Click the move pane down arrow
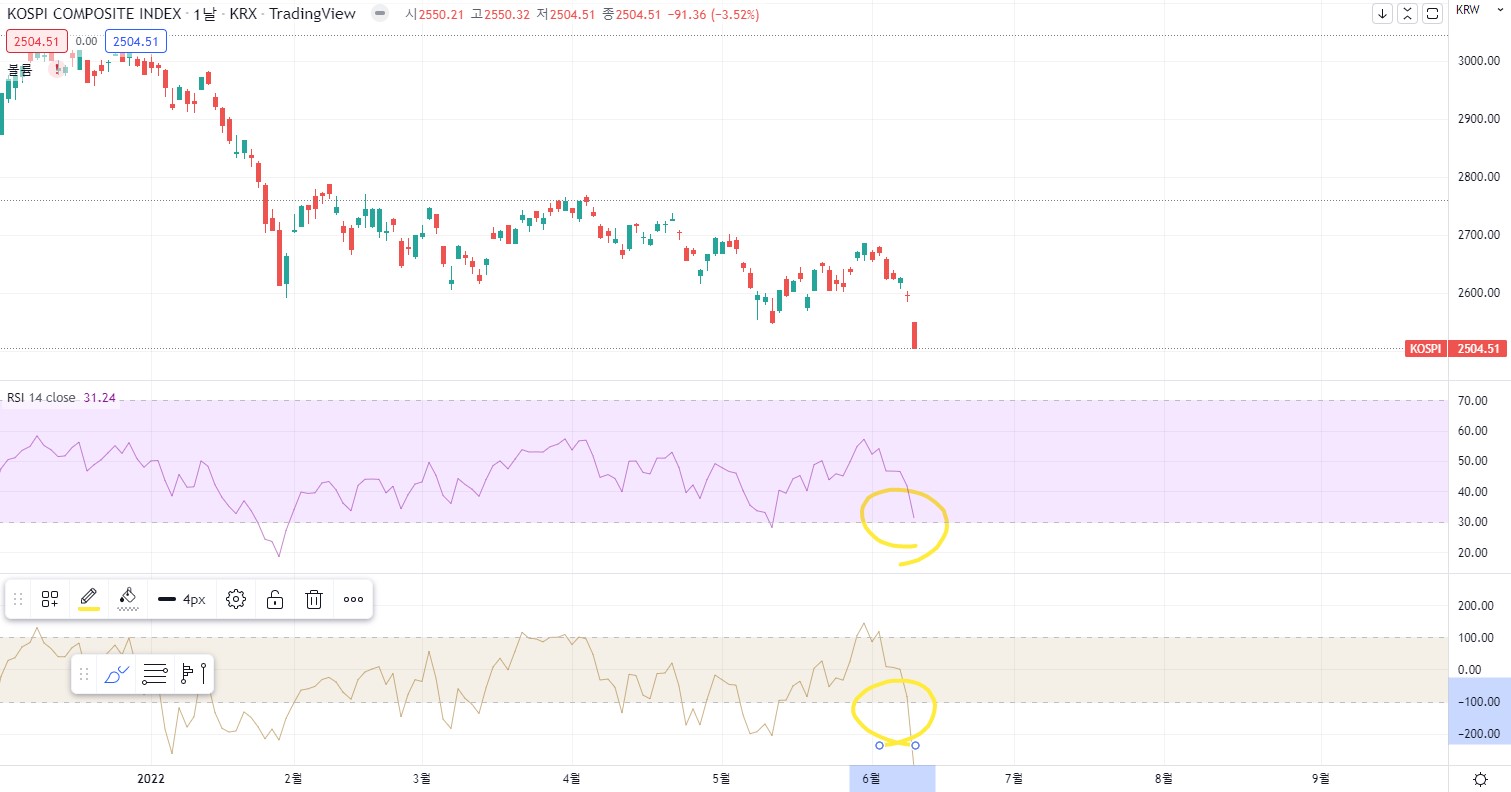The image size is (1511, 792). pos(1383,13)
